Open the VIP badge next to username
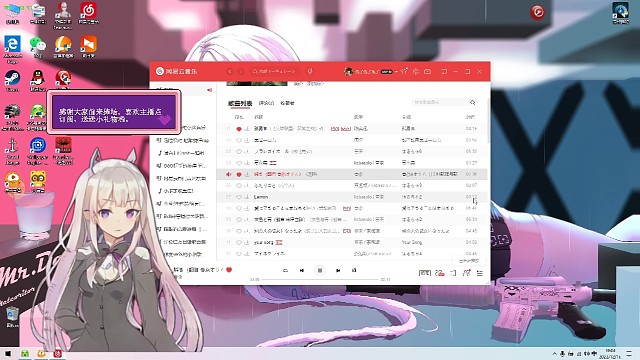The height and width of the screenshot is (360, 640). pyautogui.click(x=387, y=71)
